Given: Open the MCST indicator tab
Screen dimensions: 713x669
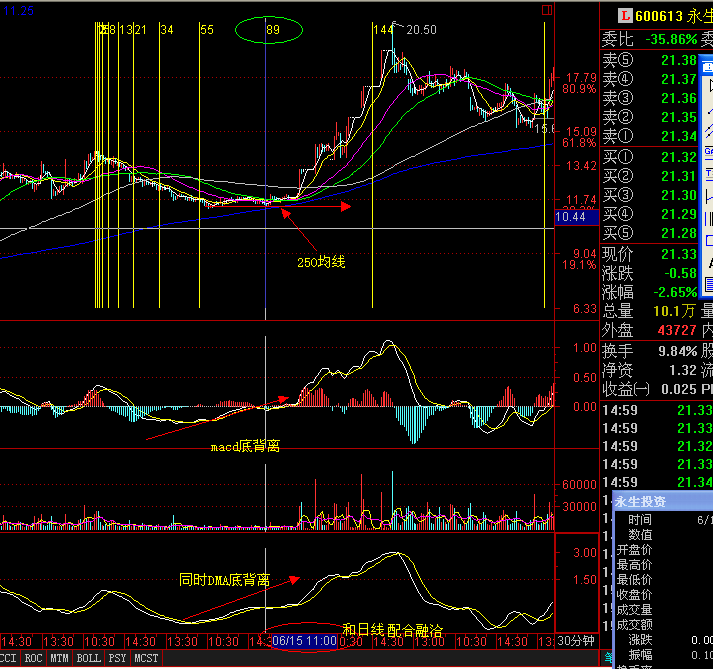Looking at the screenshot, I should coord(146,658).
